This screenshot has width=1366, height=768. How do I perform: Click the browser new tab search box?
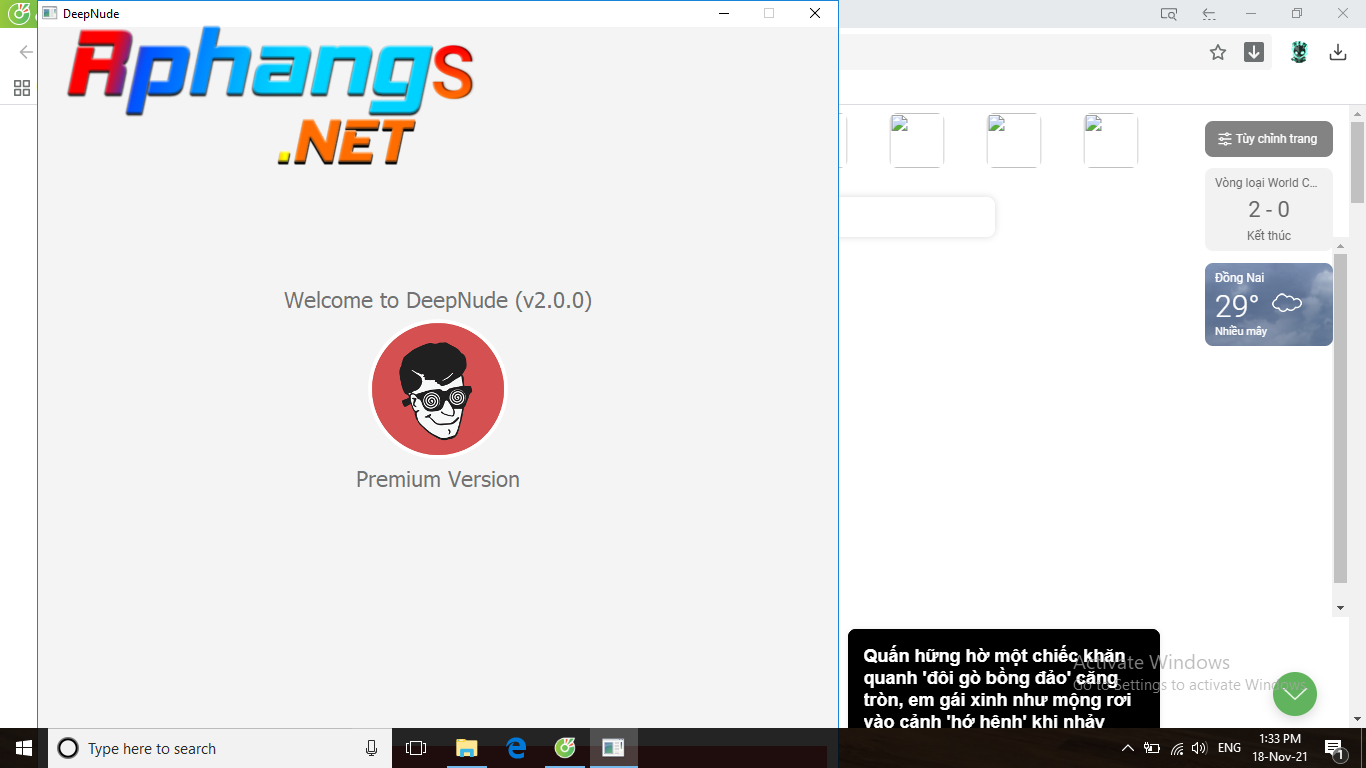coord(917,217)
